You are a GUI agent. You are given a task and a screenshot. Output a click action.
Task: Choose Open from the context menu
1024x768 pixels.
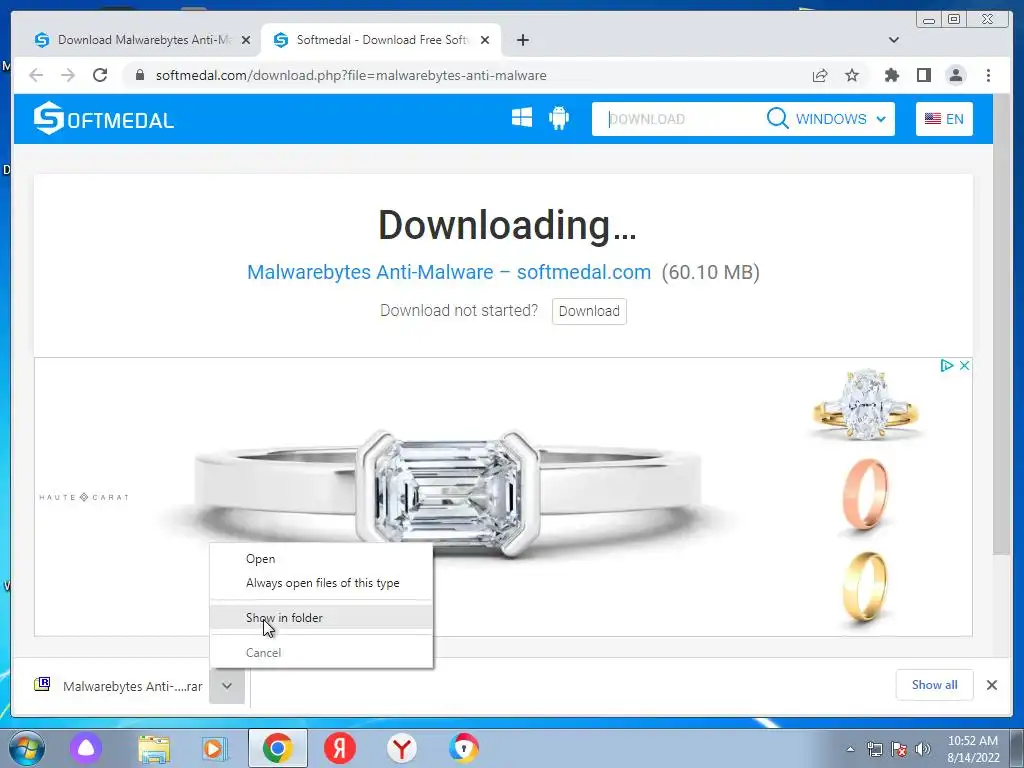coord(321,559)
